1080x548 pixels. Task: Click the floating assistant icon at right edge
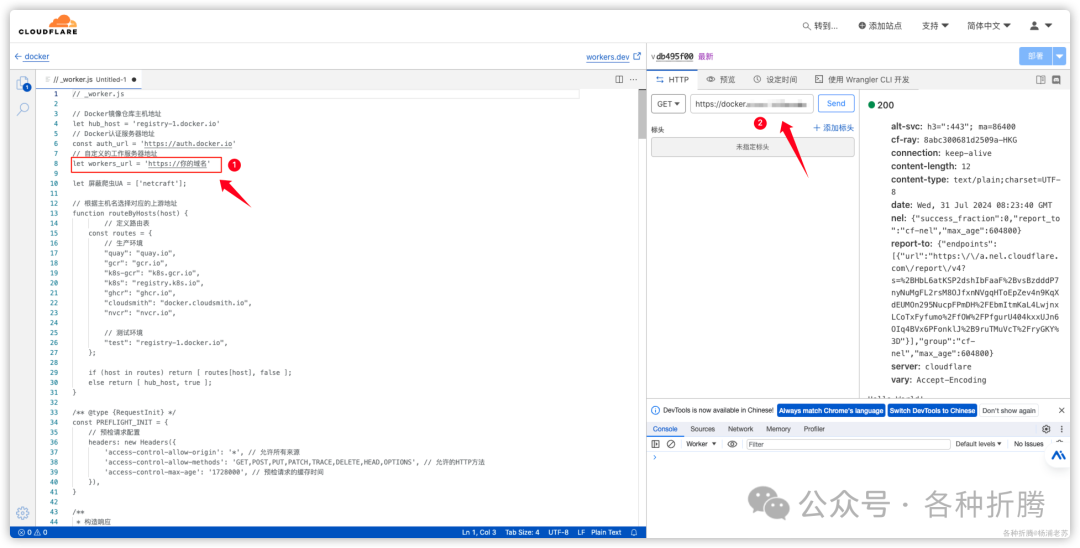[x=1058, y=455]
